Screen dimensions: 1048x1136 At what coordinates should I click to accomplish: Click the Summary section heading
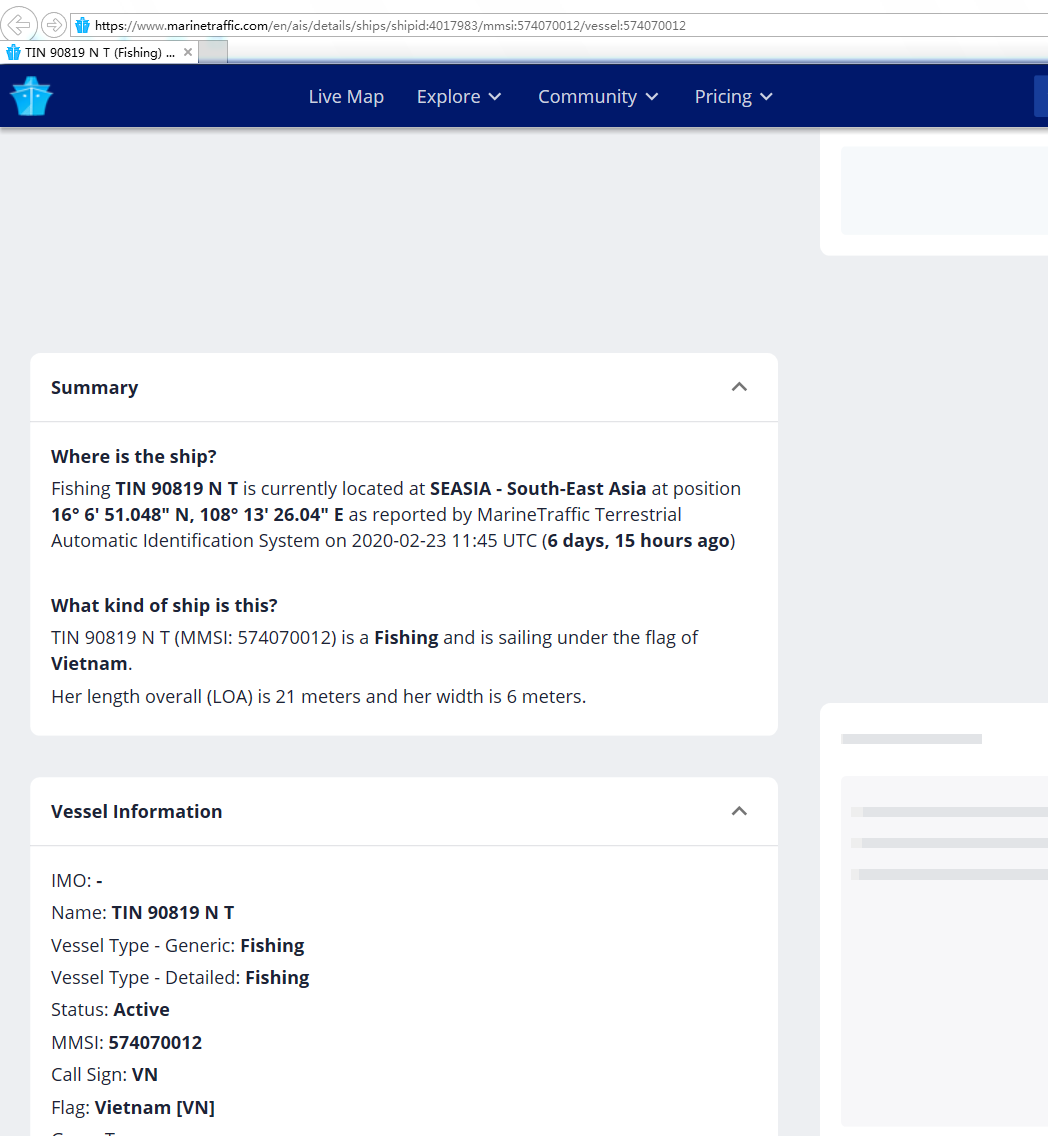pyautogui.click(x=94, y=388)
